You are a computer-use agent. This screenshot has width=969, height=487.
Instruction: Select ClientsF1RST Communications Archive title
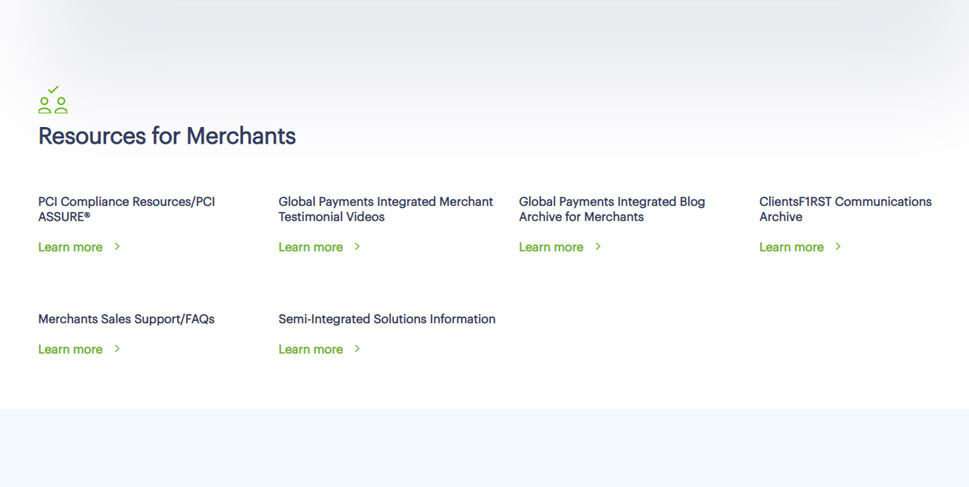coord(845,209)
